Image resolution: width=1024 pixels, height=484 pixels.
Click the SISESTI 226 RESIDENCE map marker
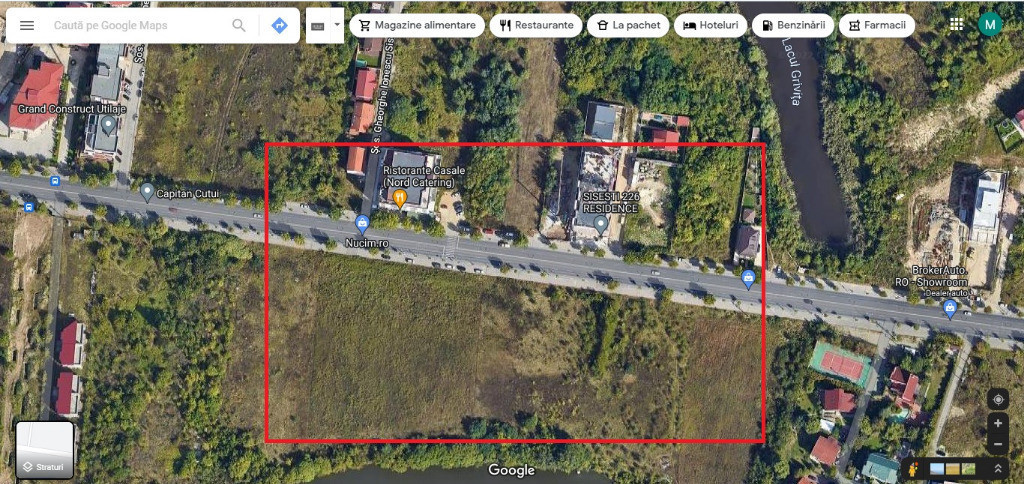pos(601,225)
